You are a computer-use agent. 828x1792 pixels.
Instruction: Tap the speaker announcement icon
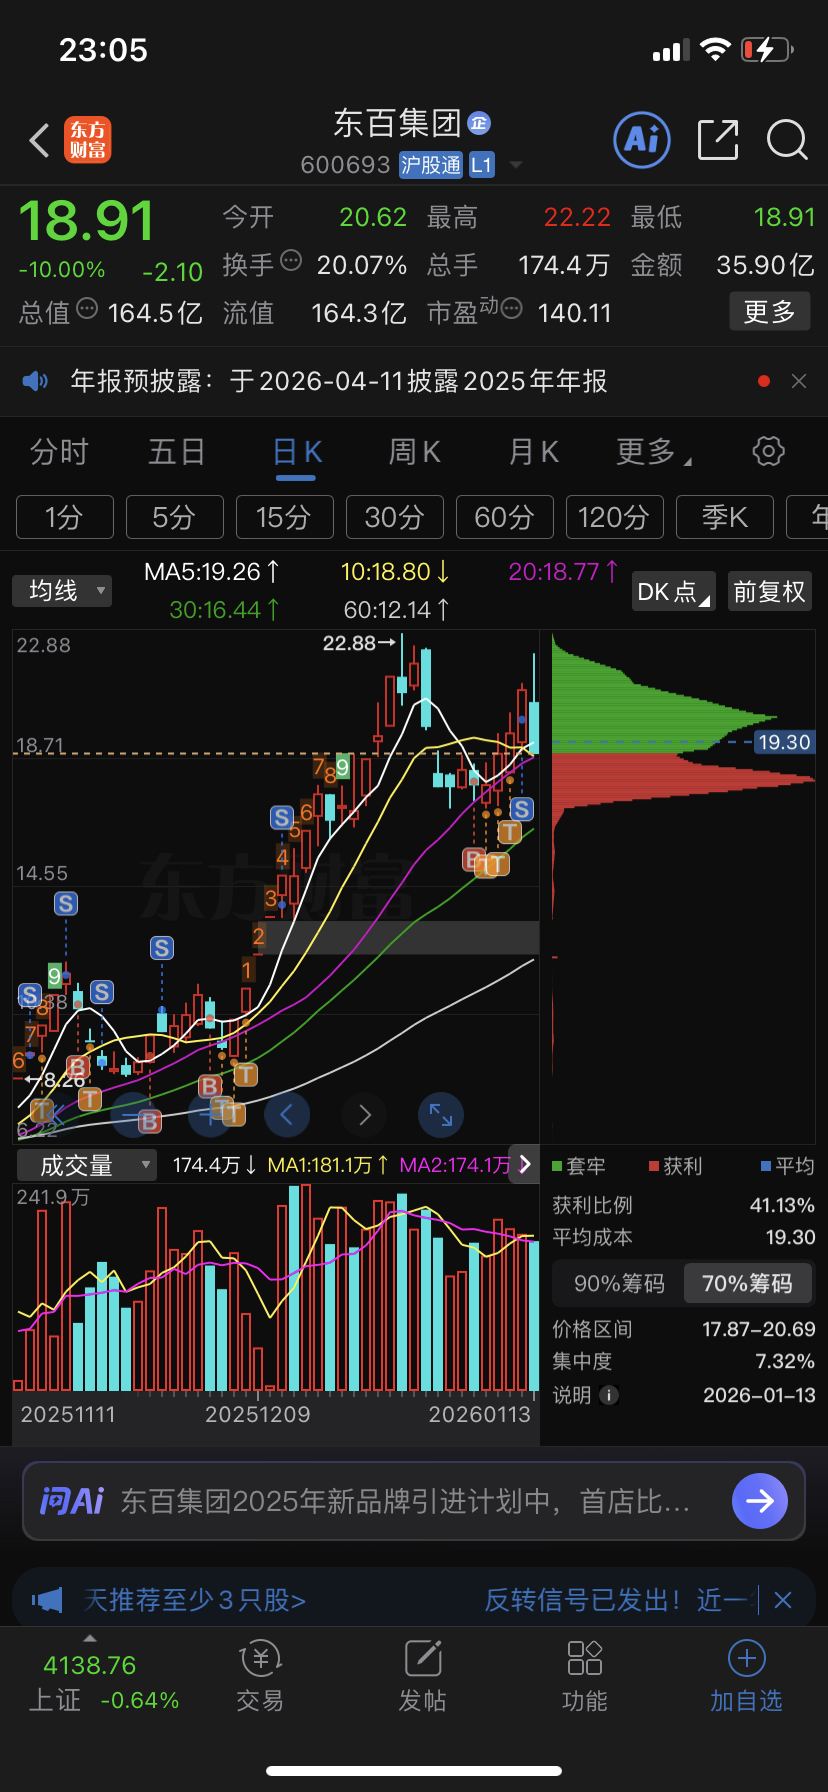click(x=35, y=381)
